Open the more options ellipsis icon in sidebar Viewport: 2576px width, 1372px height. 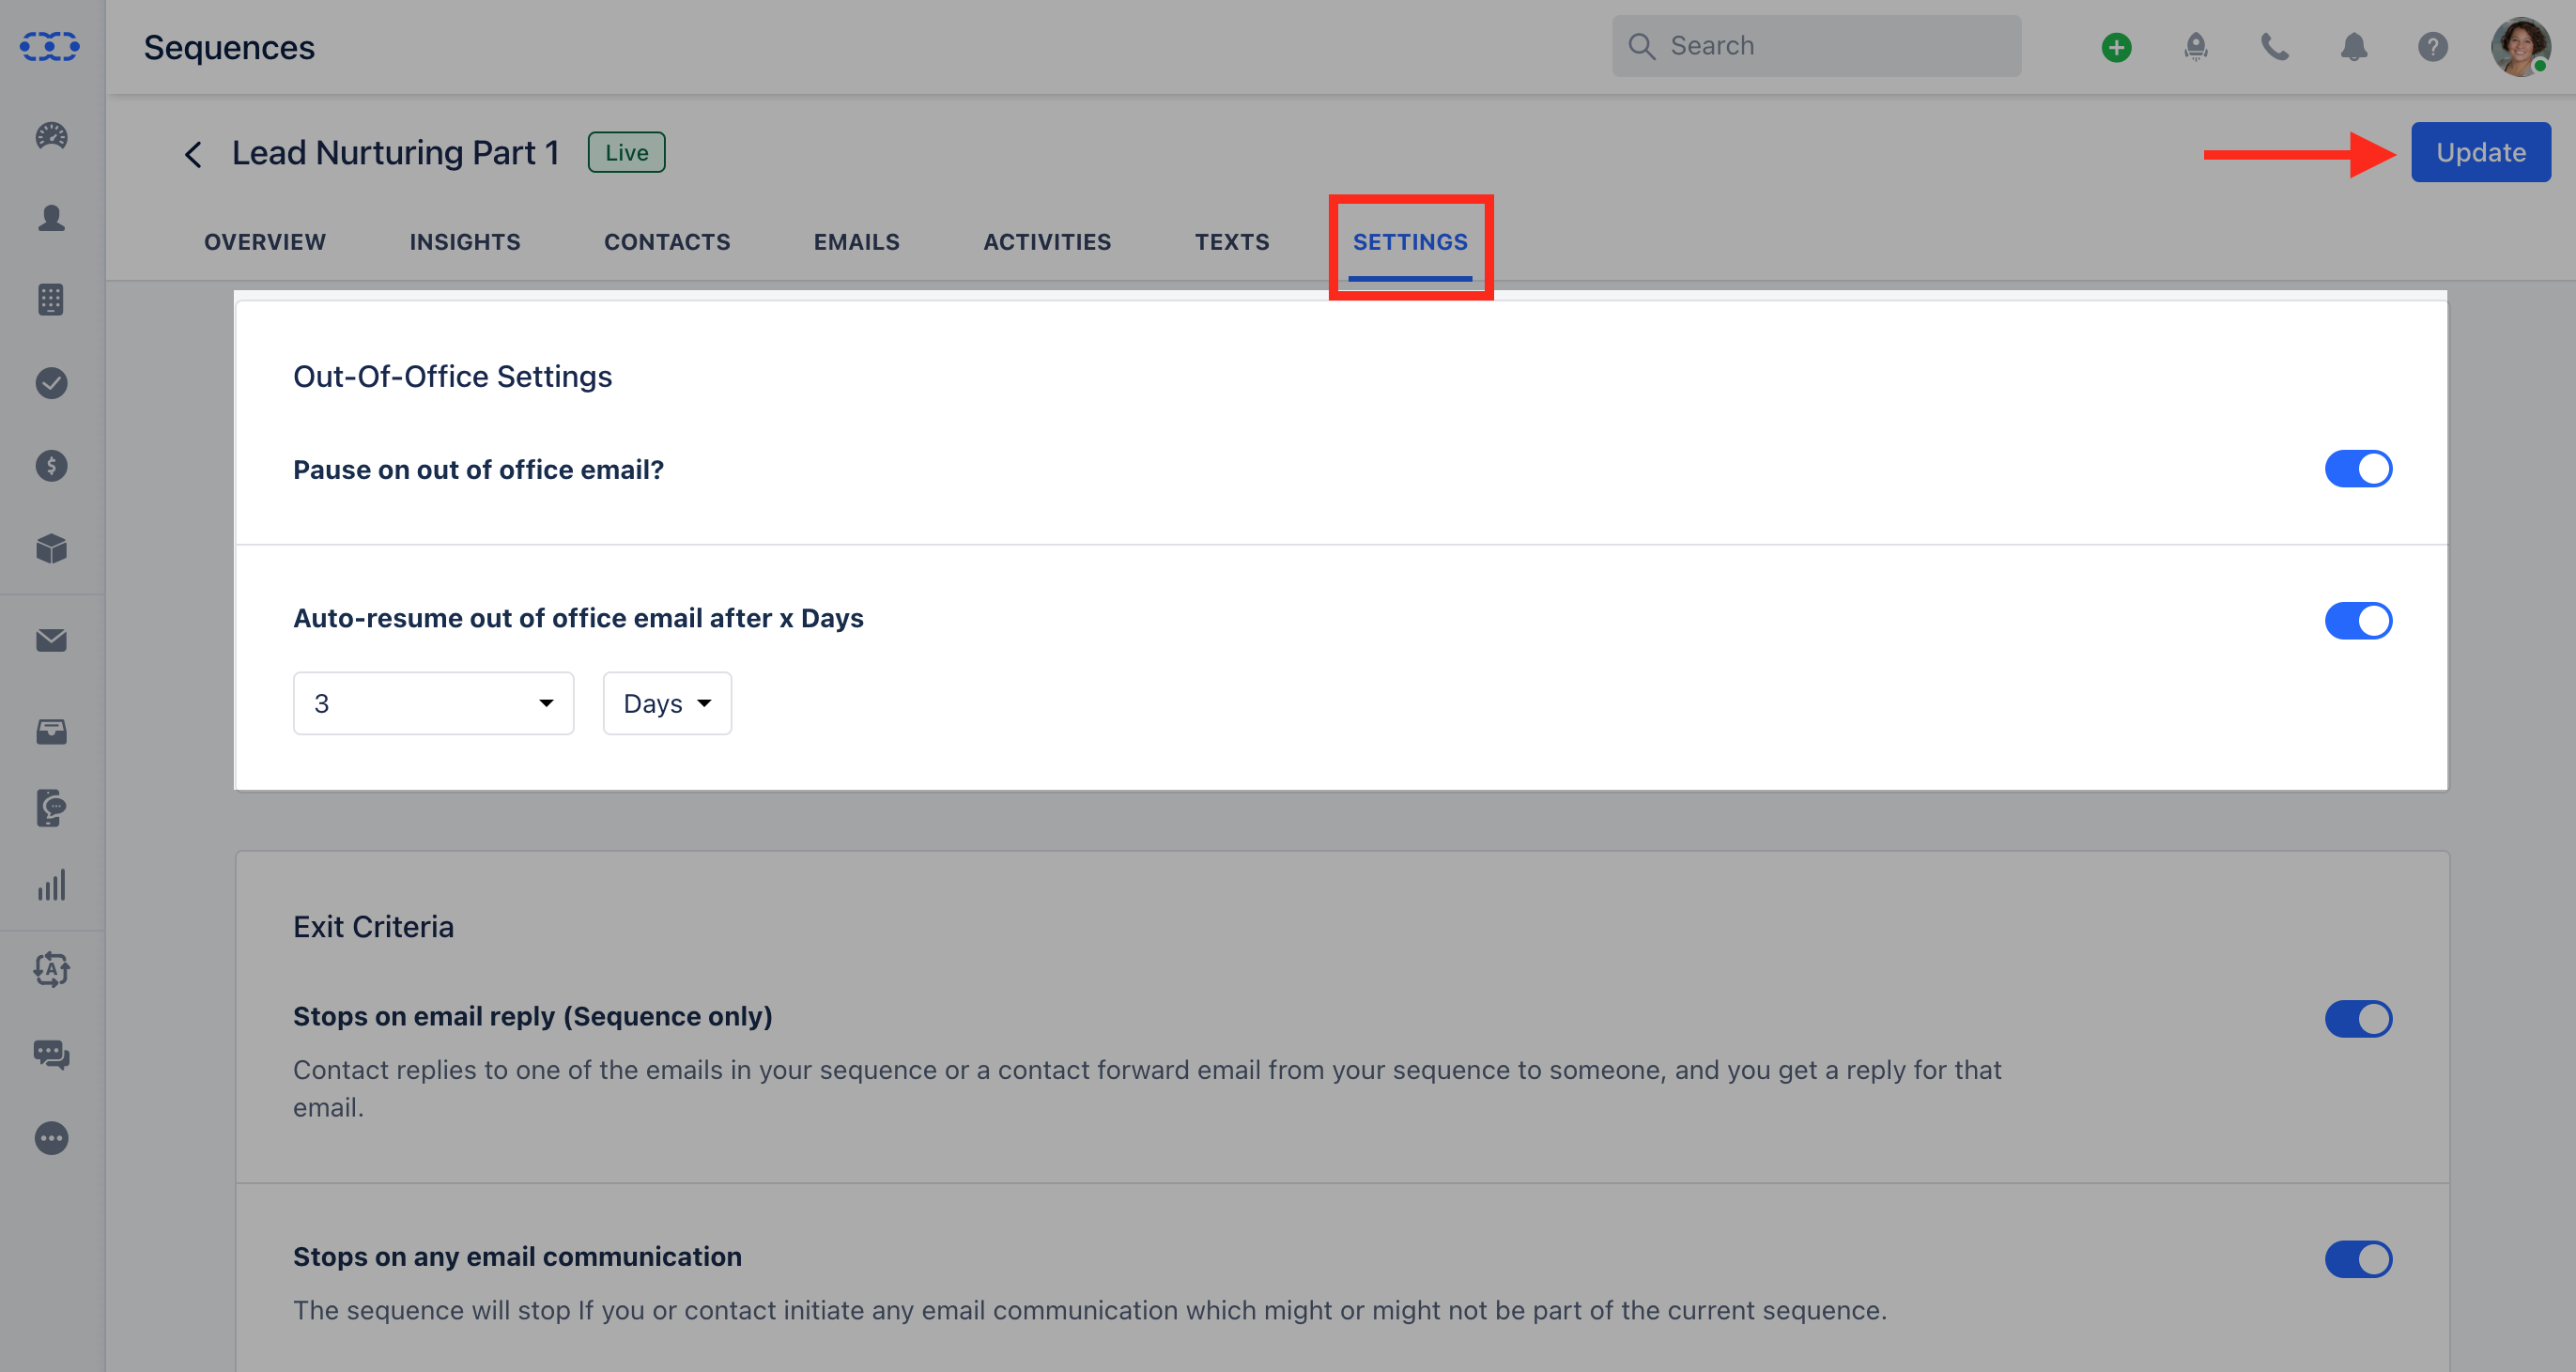point(51,1138)
